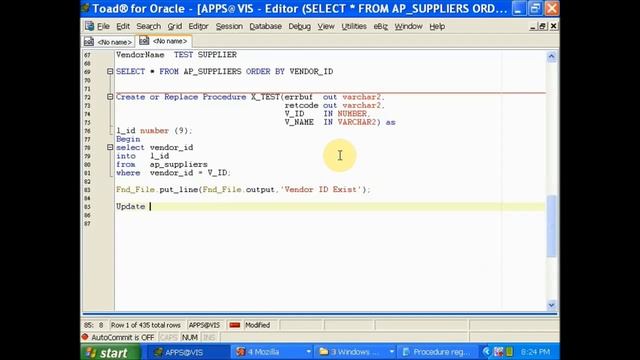Click the vertical scrollbar thumb in editor
The width and height of the screenshot is (640, 360).
coord(551,226)
